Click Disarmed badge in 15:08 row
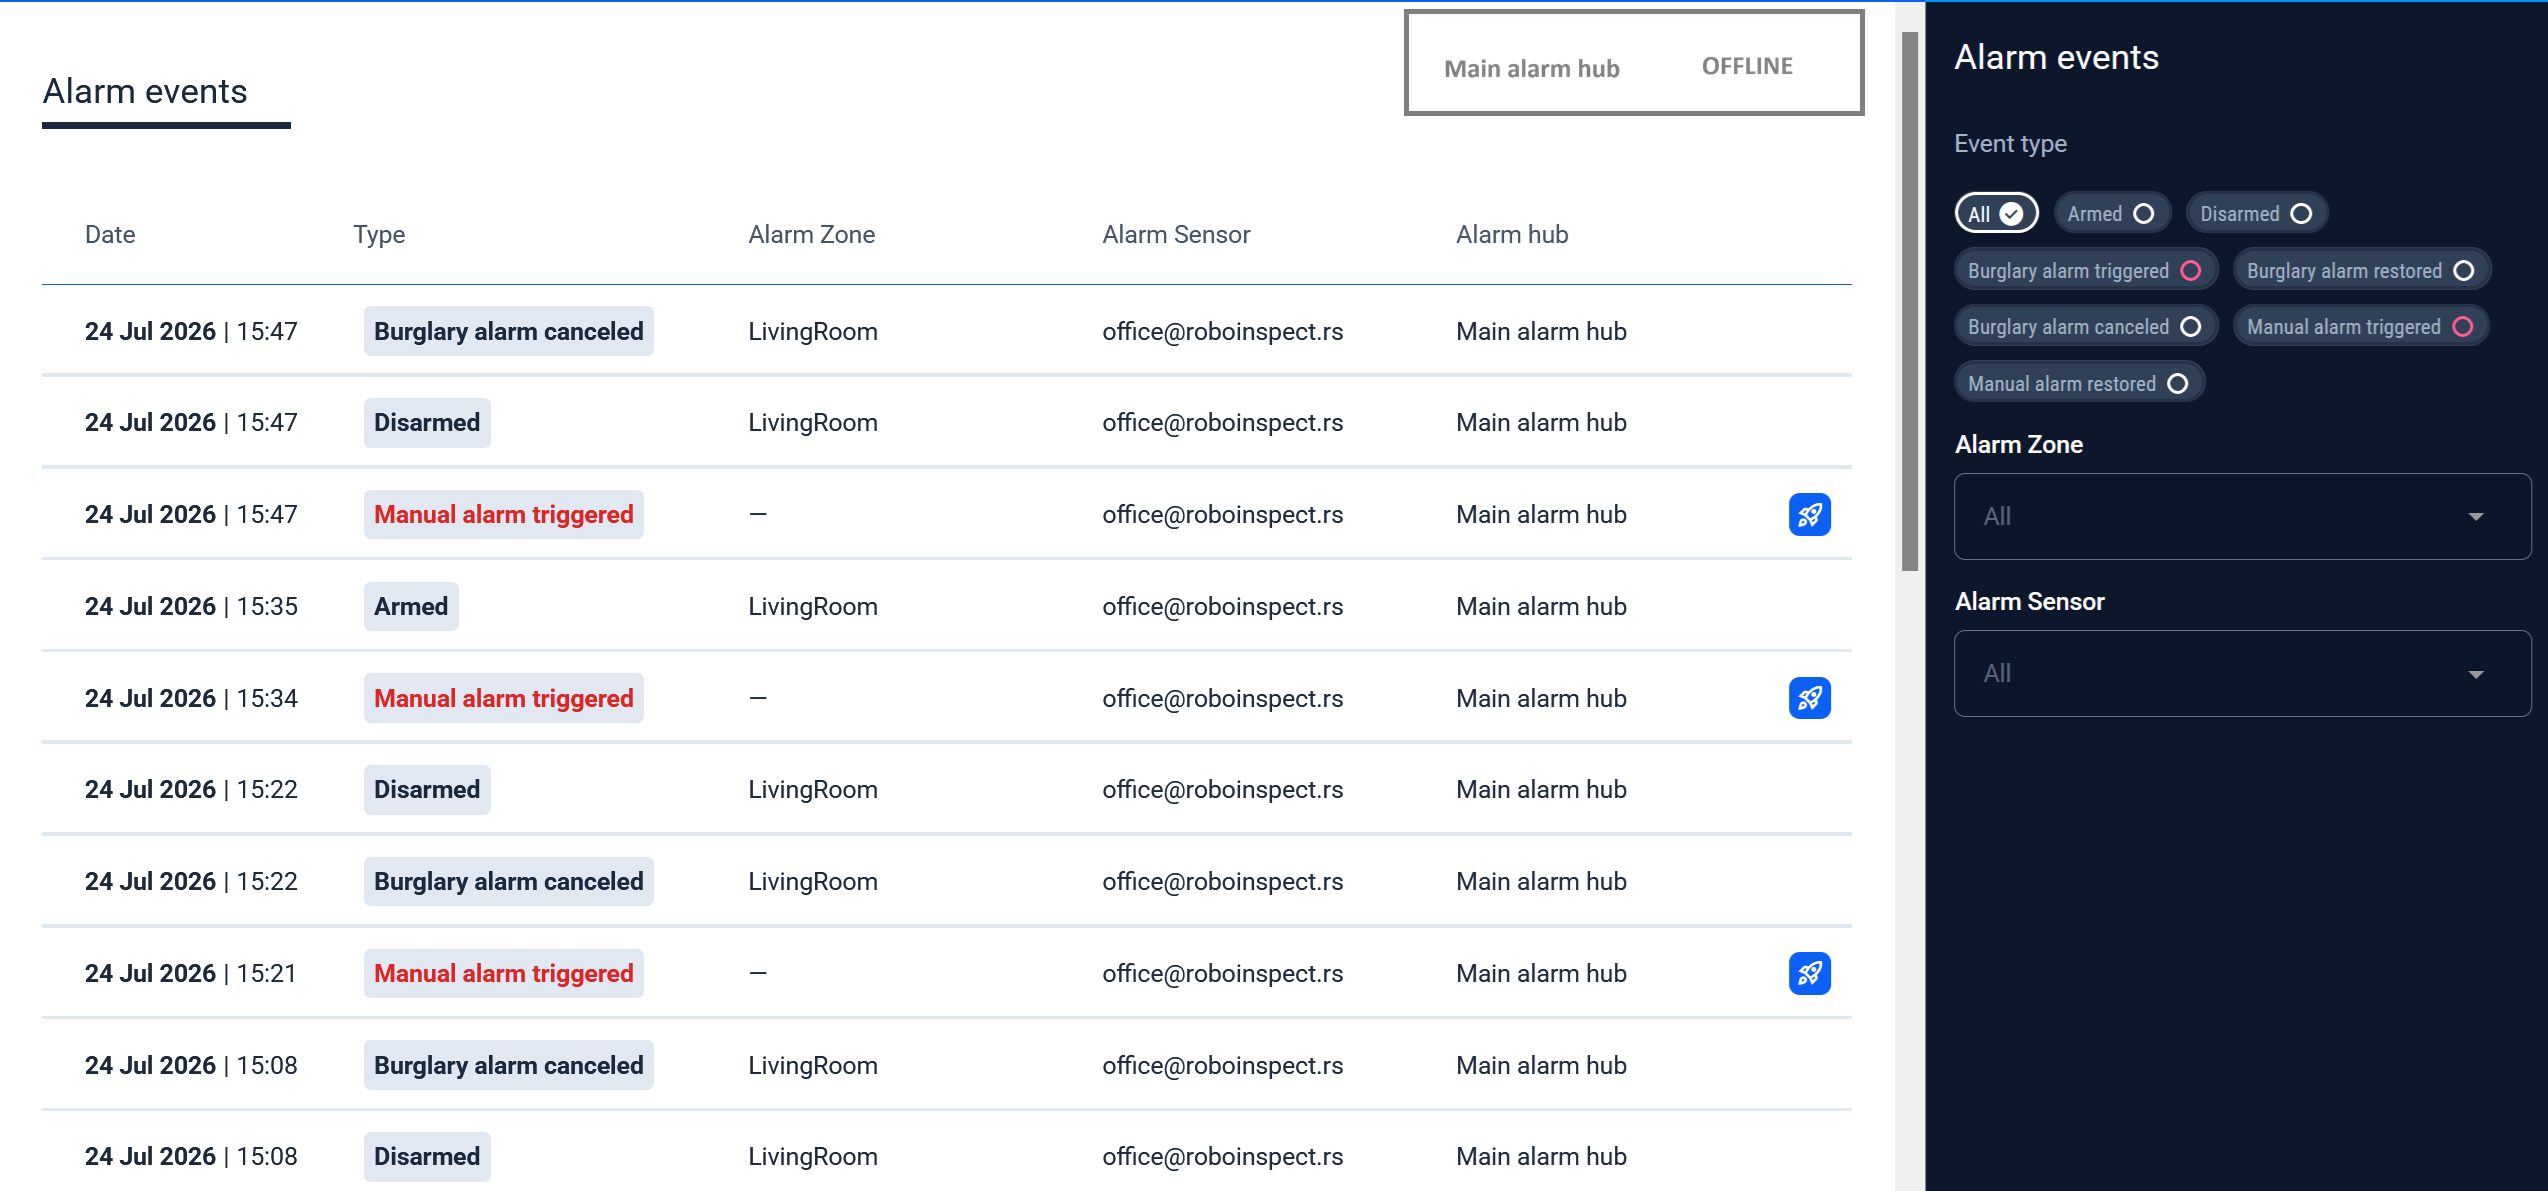This screenshot has height=1191, width=2548. (427, 1156)
